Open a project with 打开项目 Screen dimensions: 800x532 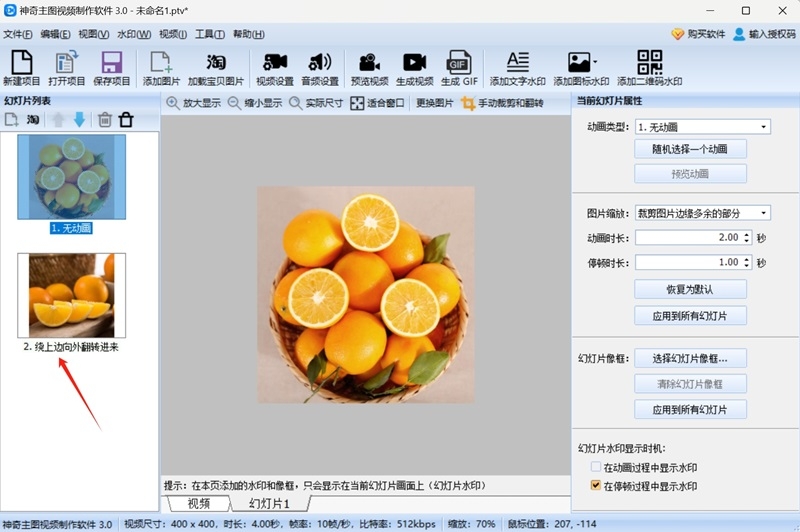[66, 67]
